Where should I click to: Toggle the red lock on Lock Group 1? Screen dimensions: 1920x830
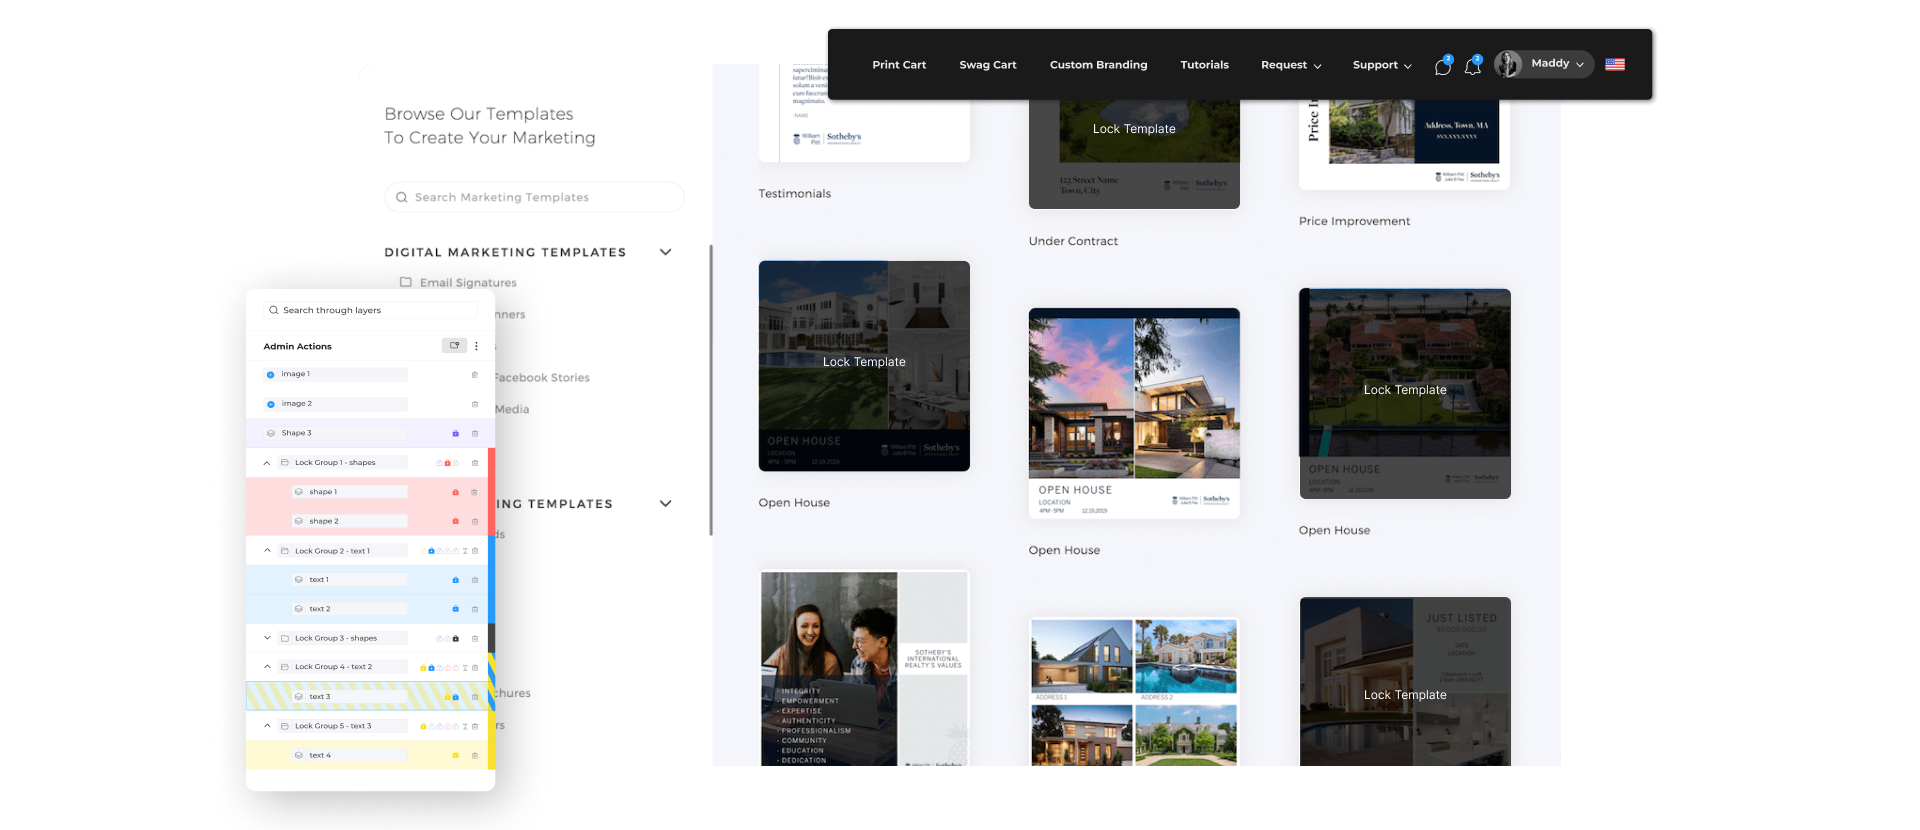coord(447,463)
